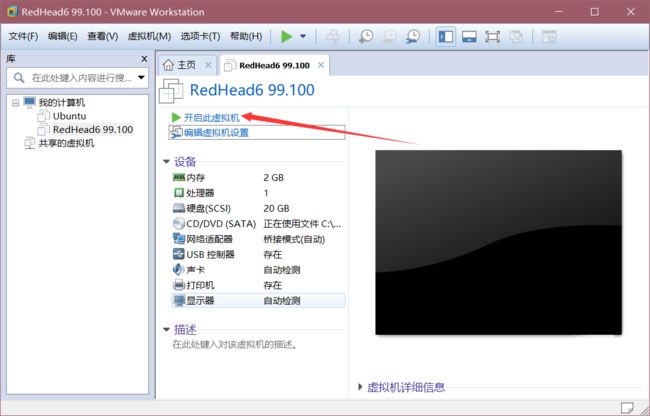Click the revert to snapshot toolbar icon
This screenshot has height=416, width=650.
point(389,36)
